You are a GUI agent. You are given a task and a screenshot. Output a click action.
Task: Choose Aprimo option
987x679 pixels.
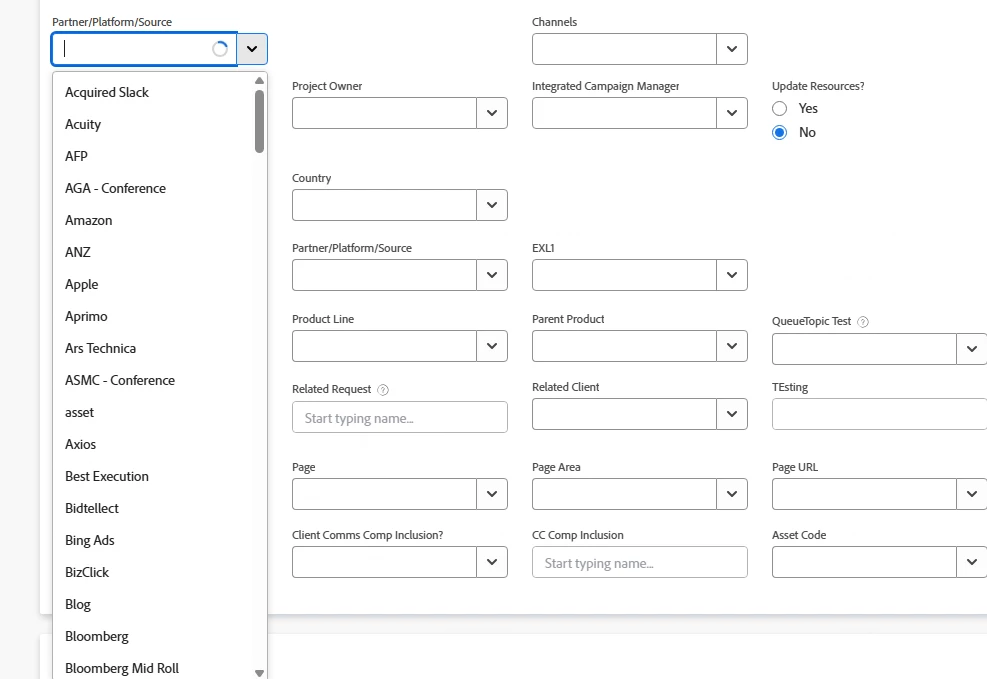click(154, 317)
